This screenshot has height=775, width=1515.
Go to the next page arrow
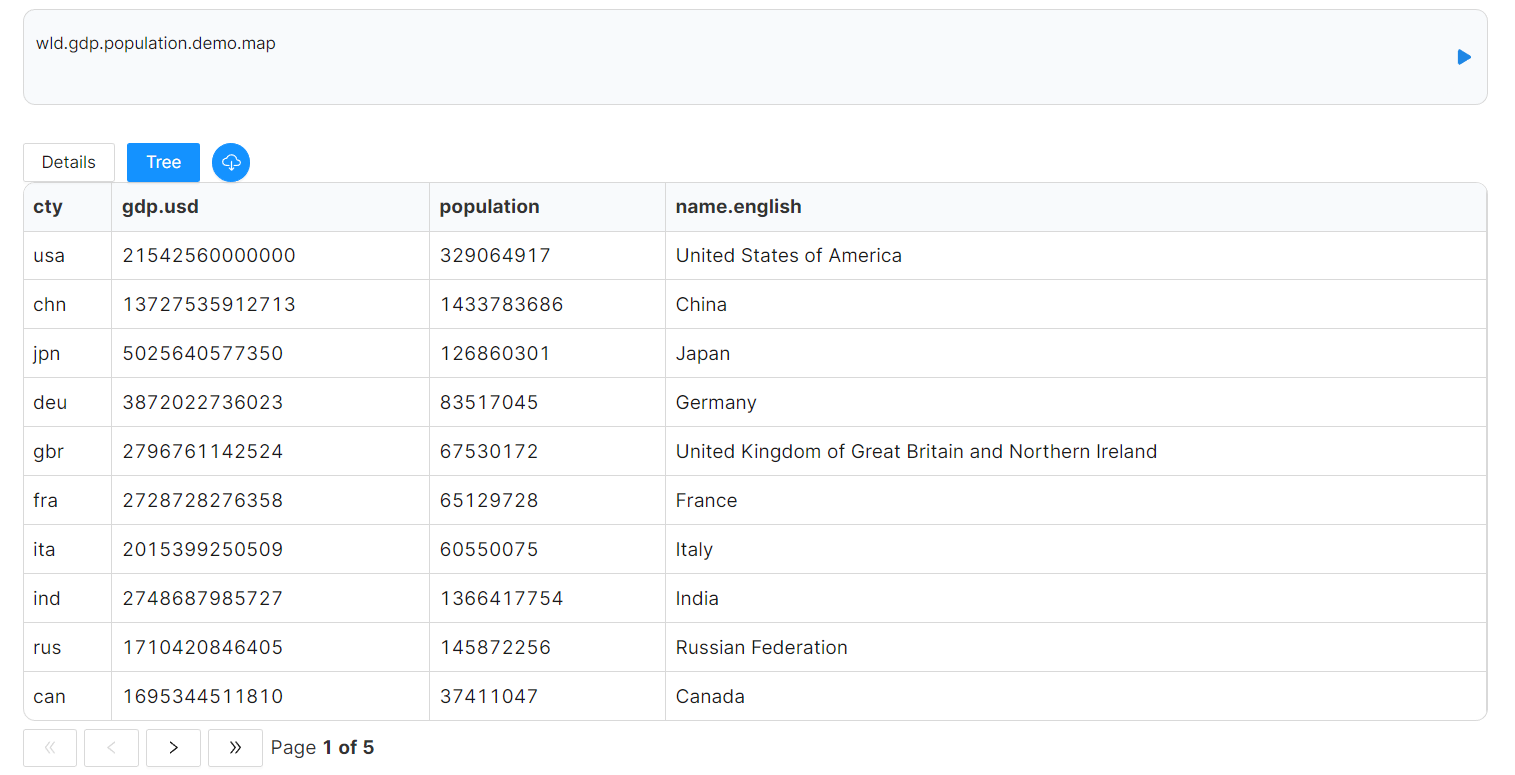click(173, 748)
